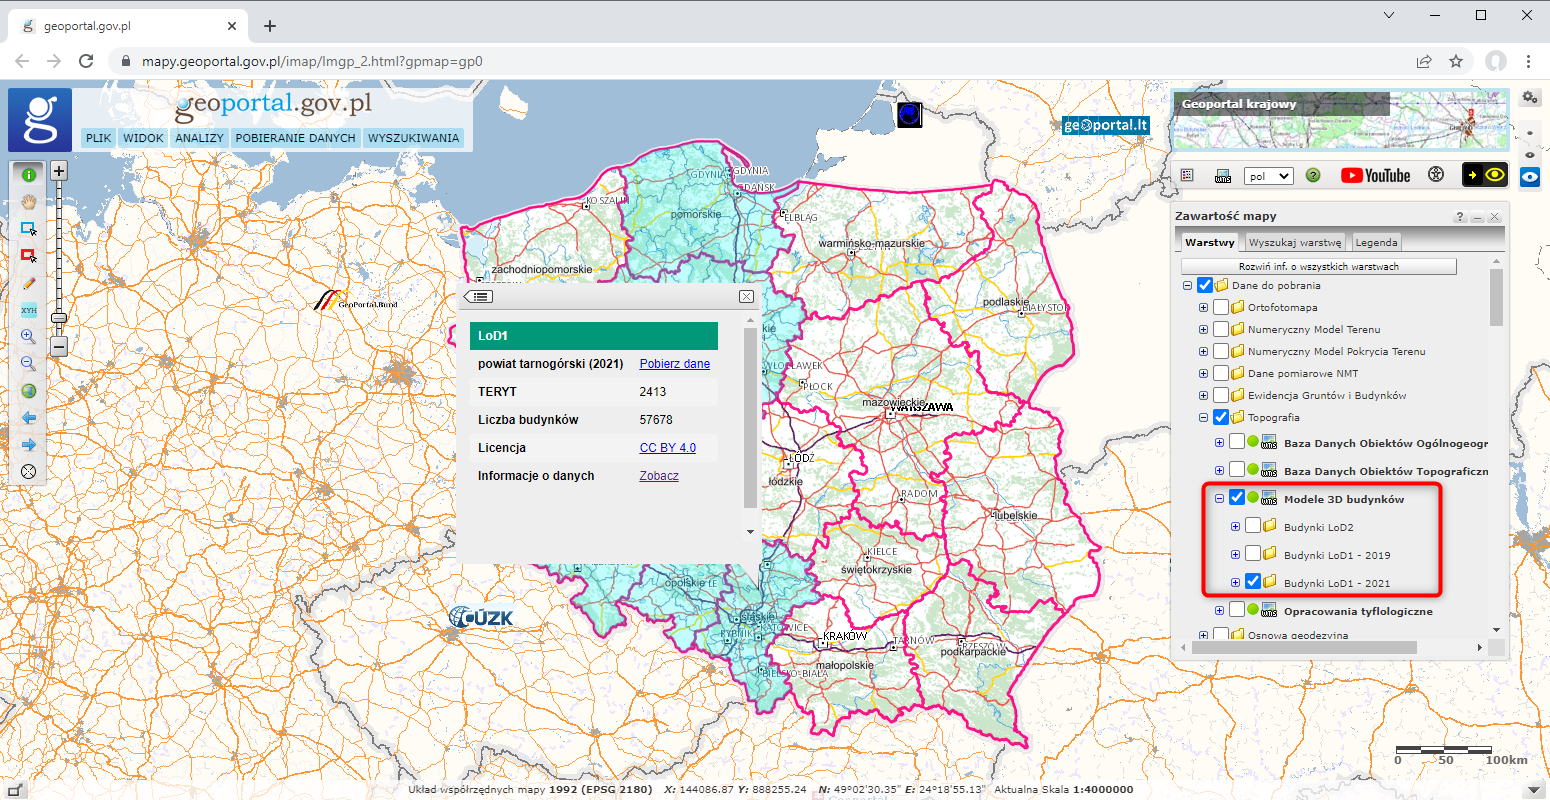Open the YouTube channel icon
Viewport: 1550px width, 800px height.
[1375, 175]
